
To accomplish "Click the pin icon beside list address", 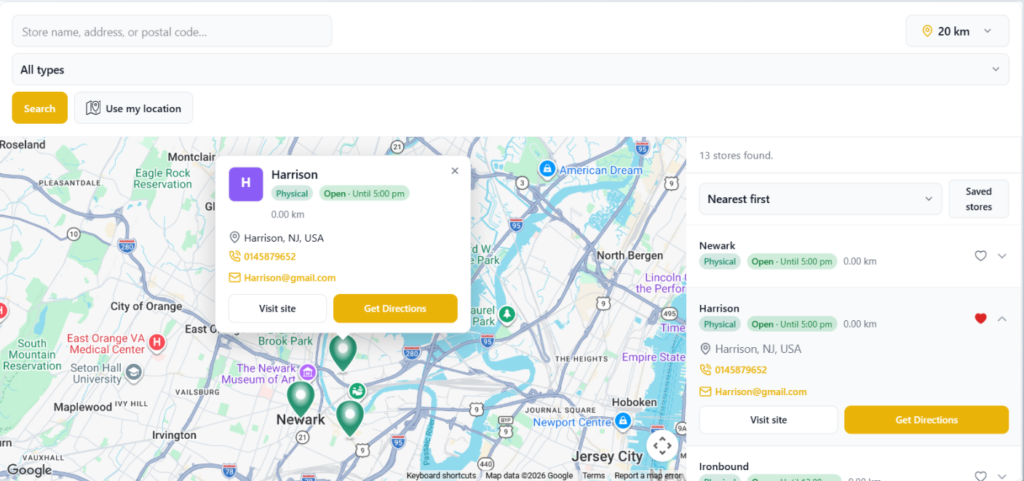I will 705,349.
